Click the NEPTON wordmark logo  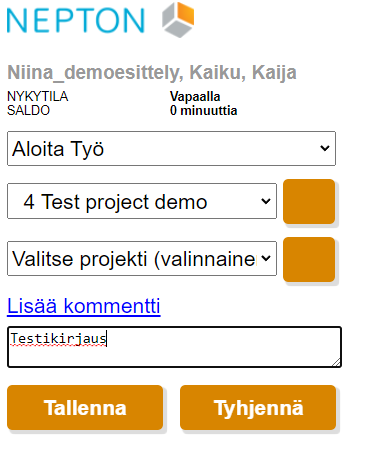(76, 21)
